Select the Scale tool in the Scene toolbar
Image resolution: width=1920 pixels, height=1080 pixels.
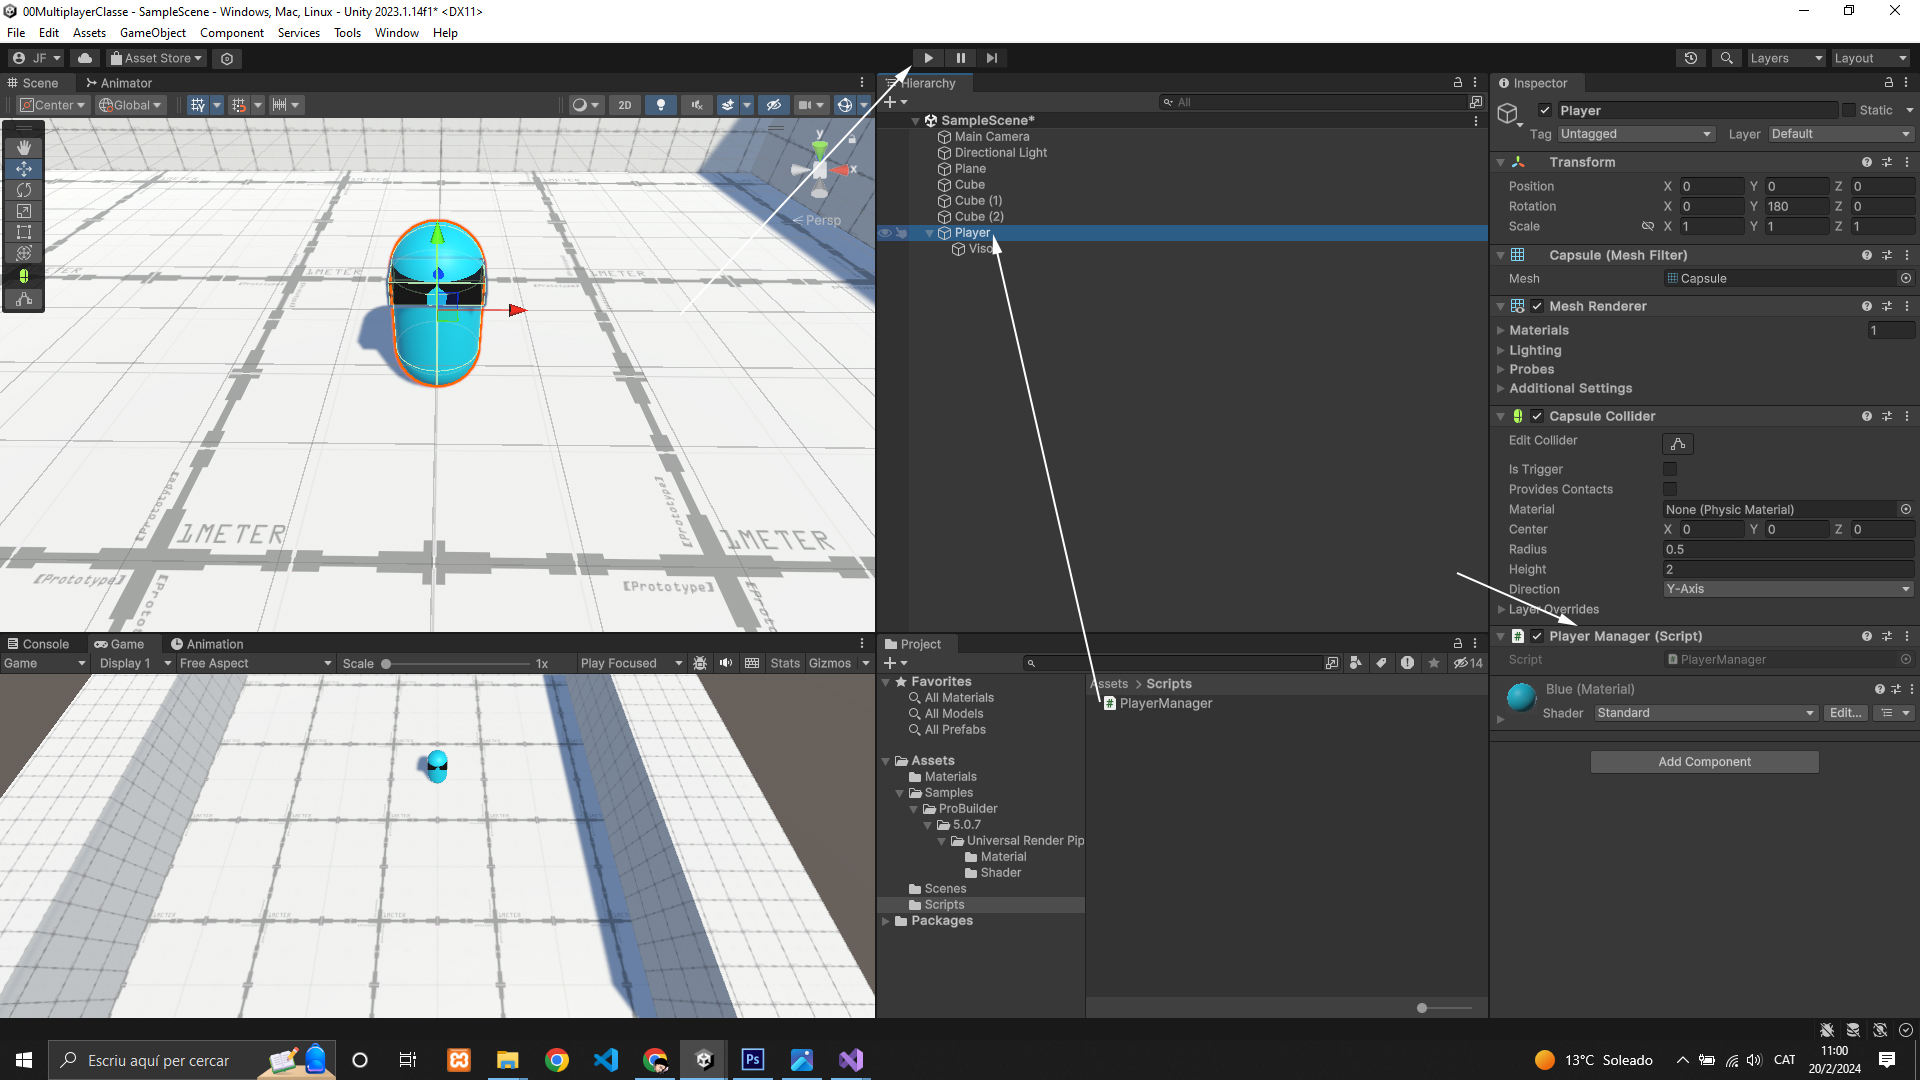click(24, 211)
